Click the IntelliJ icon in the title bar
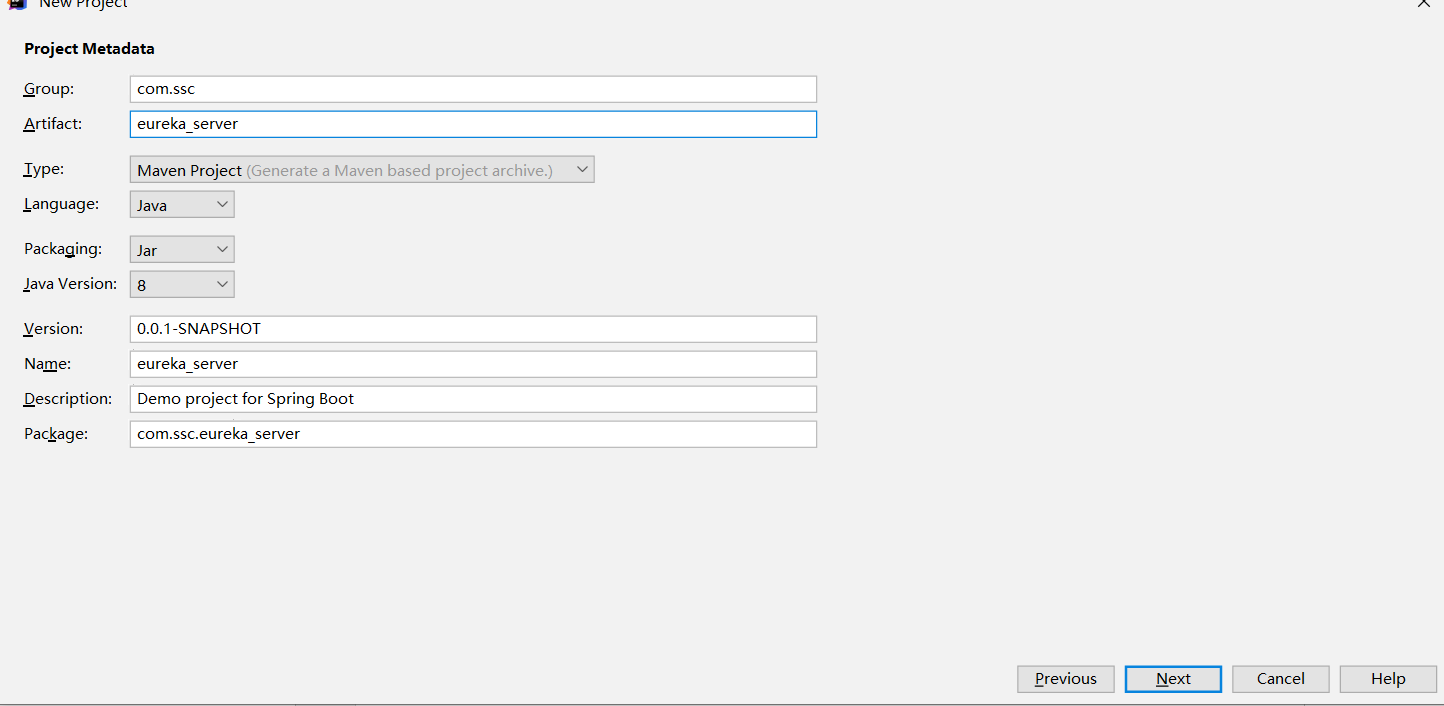1444x706 pixels. coord(17,4)
